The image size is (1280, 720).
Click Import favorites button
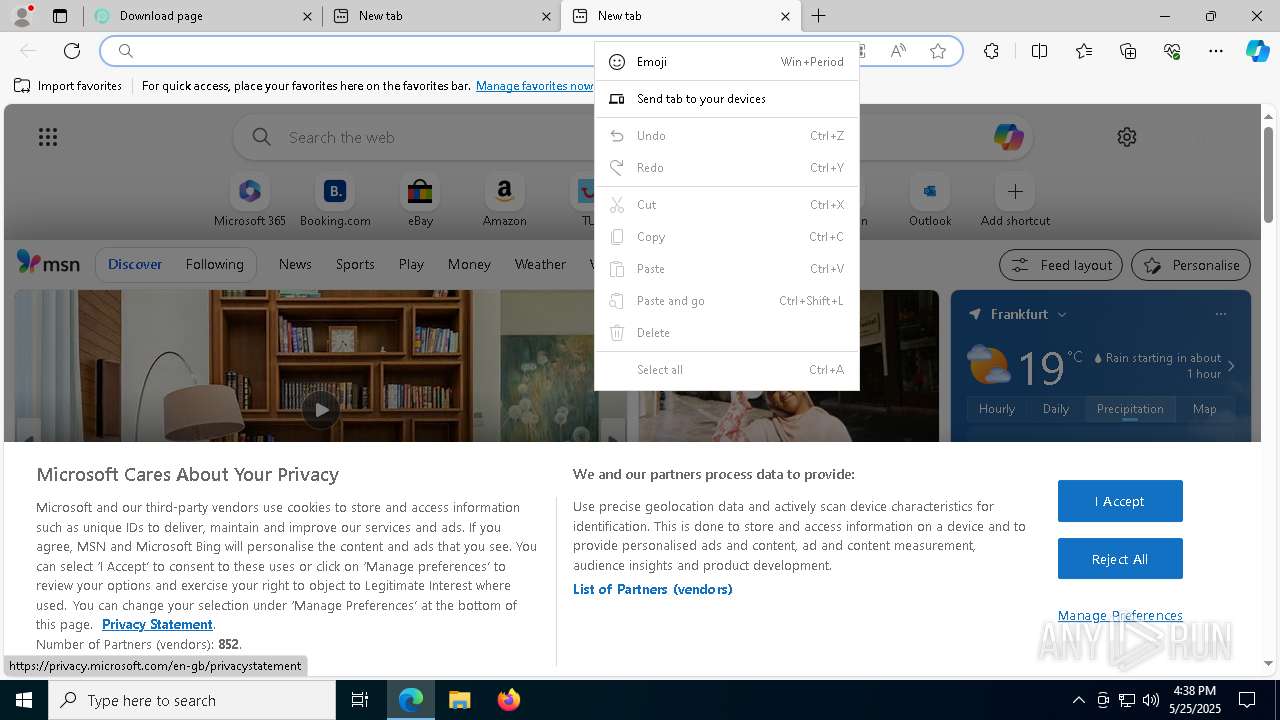click(68, 86)
